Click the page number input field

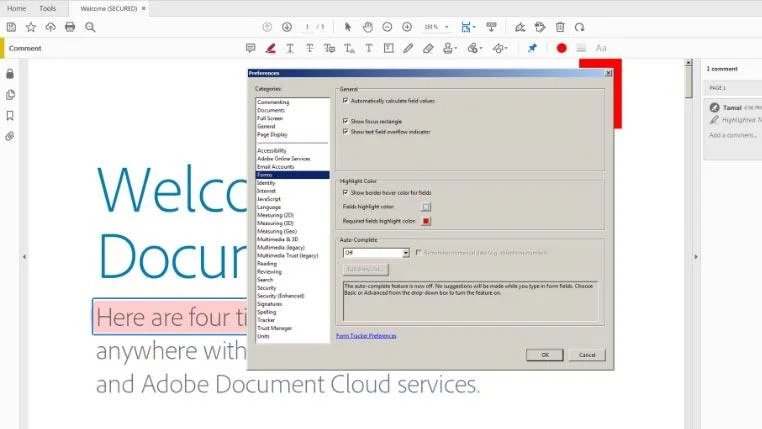[307, 27]
